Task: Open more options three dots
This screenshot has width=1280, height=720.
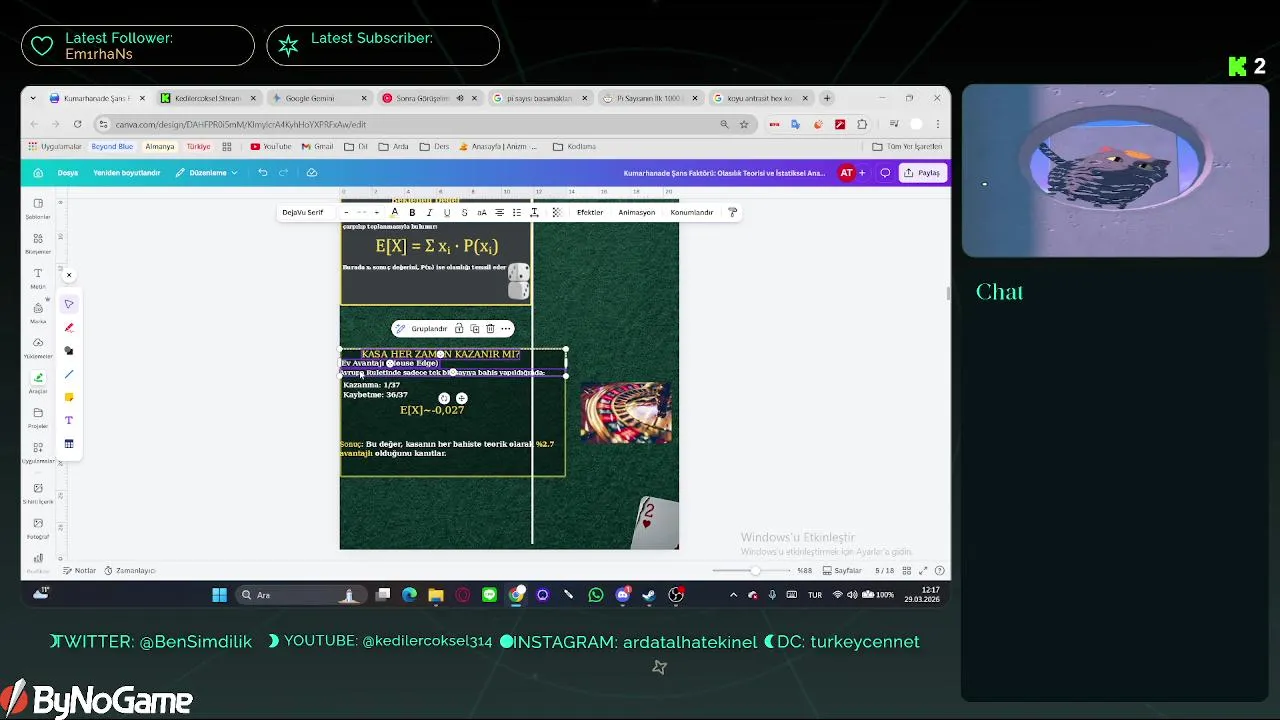Action: pyautogui.click(x=505, y=328)
